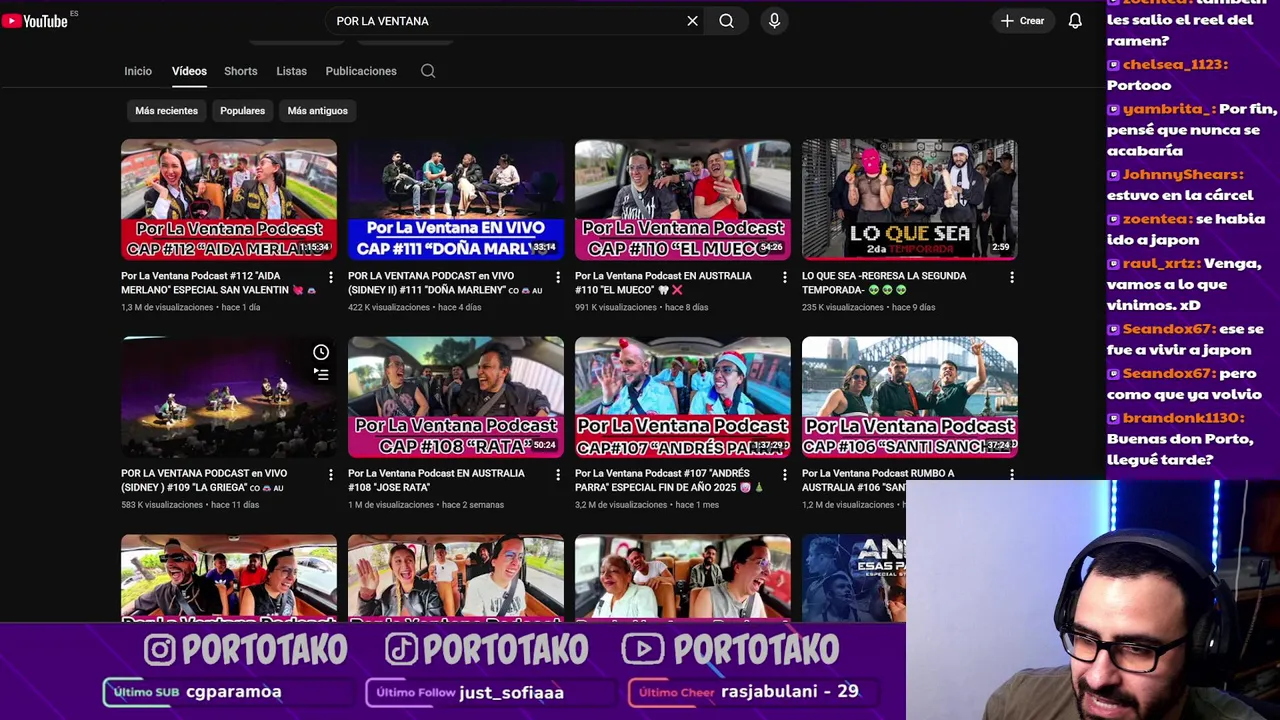1280x720 pixels.
Task: Open title POR LA VENTANA PODCAST #109 LA GRIEGA
Action: (204, 481)
